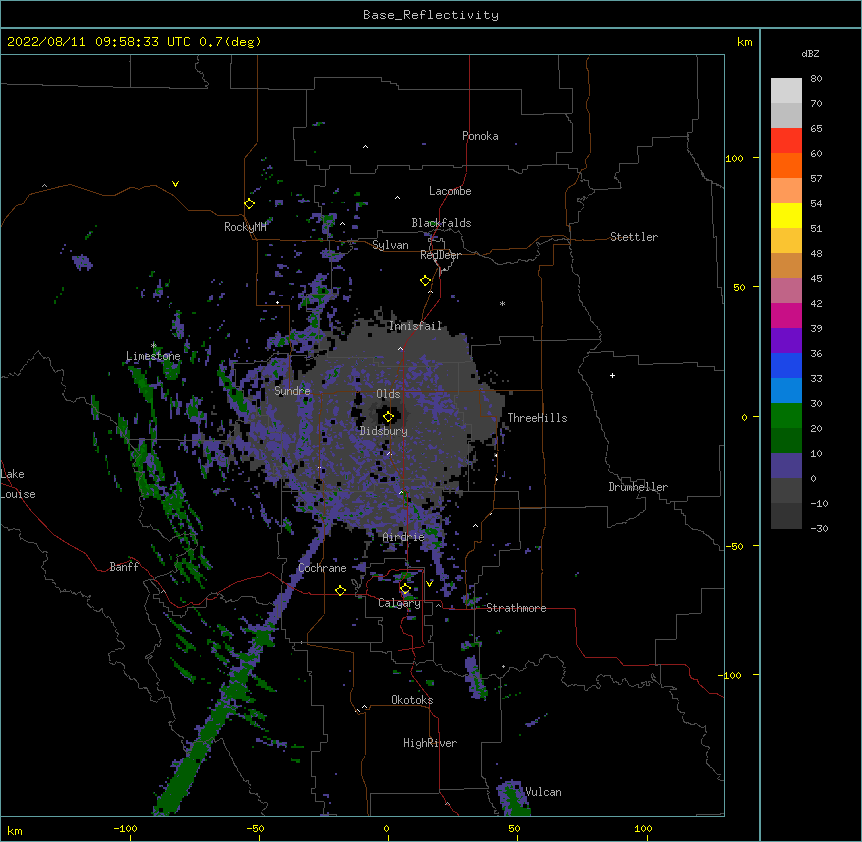Click the Base_Reflectivity title
The image size is (862, 842).
point(431,15)
